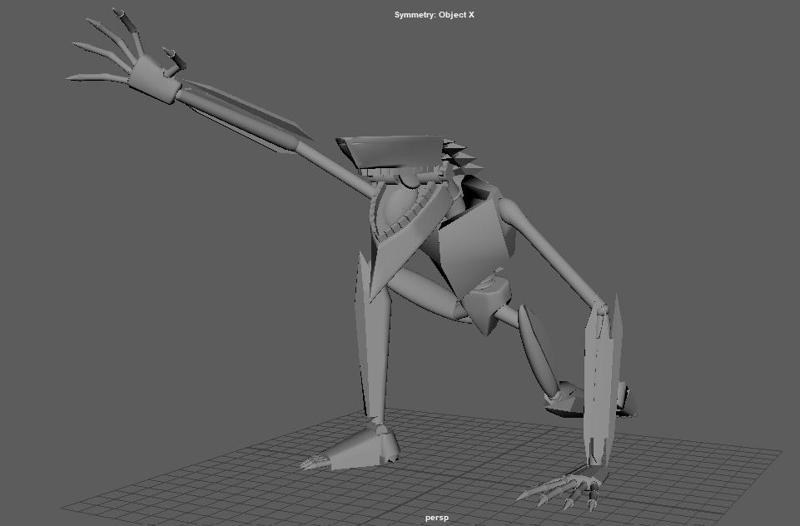Click the 'Symmetry: Object X' heads-up text
The height and width of the screenshot is (526, 800).
pyautogui.click(x=434, y=15)
